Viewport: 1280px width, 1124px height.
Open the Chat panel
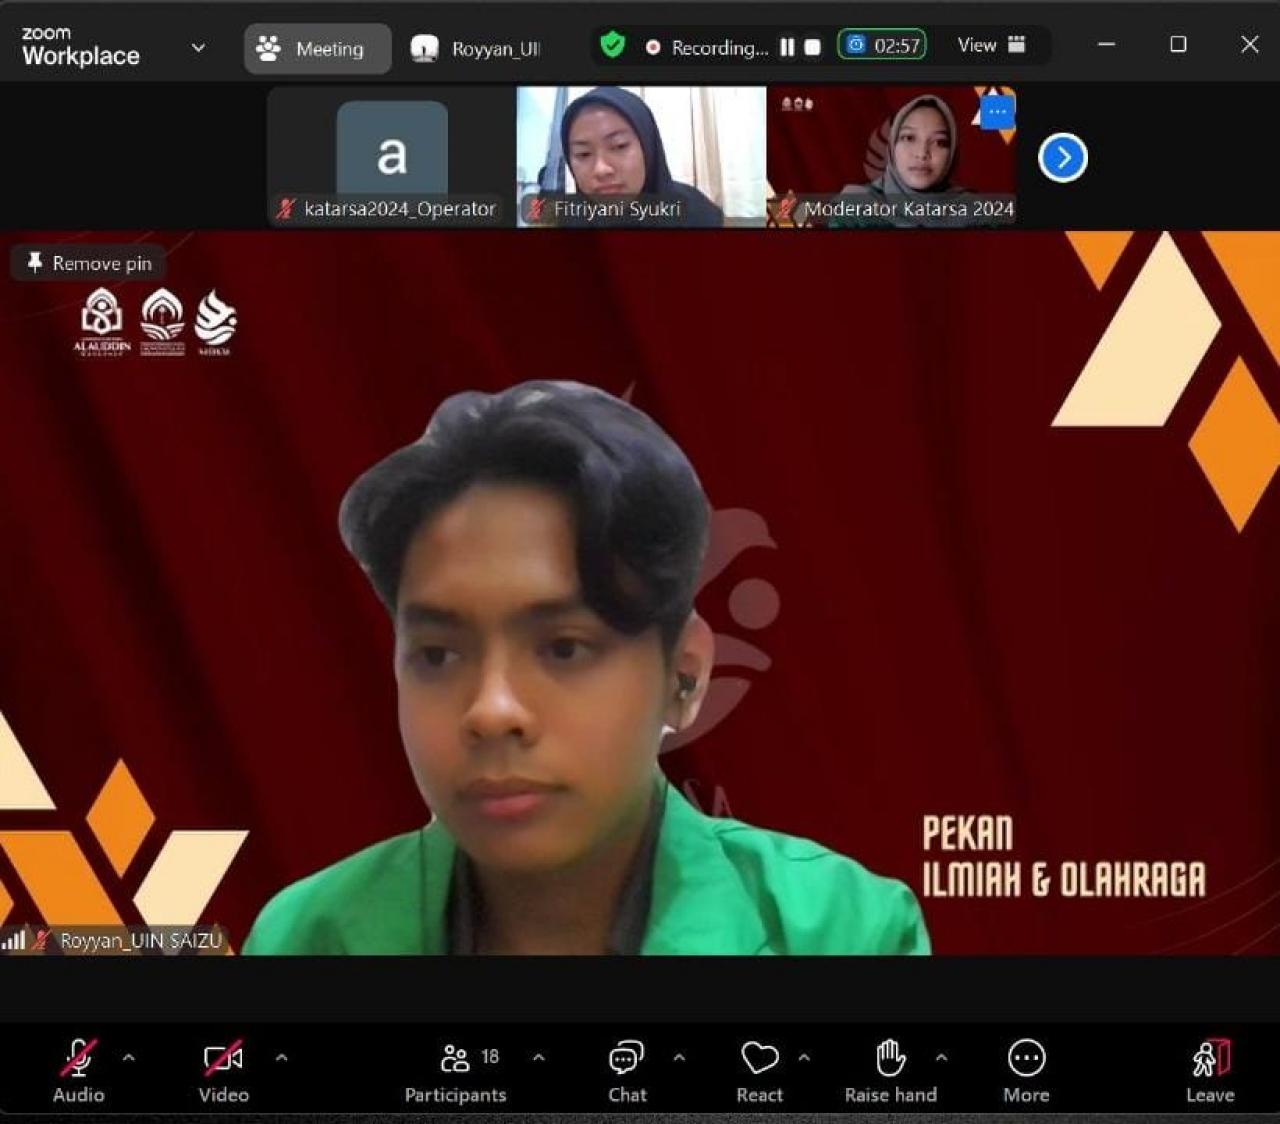627,1070
